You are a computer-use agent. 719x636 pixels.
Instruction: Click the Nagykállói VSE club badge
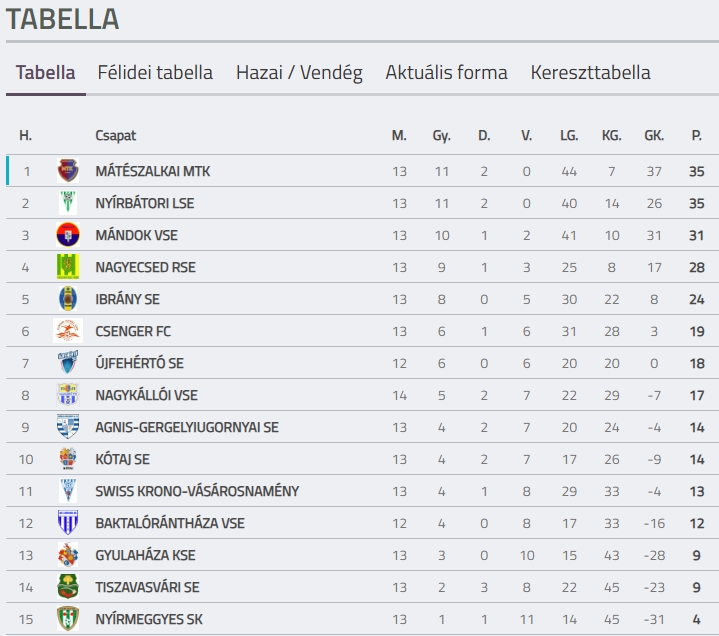67,395
